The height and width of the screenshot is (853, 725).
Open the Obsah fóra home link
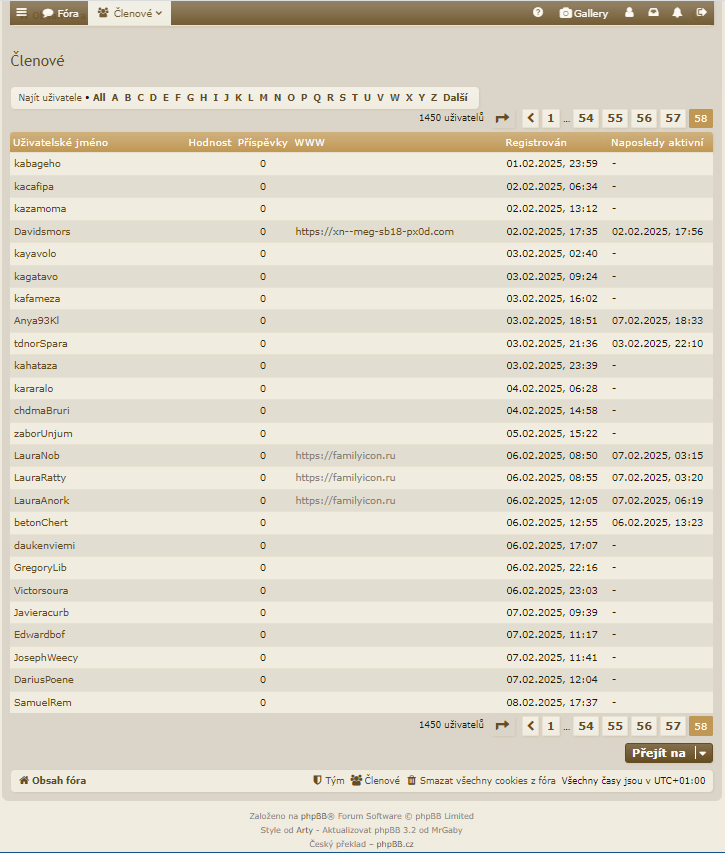tap(59, 780)
